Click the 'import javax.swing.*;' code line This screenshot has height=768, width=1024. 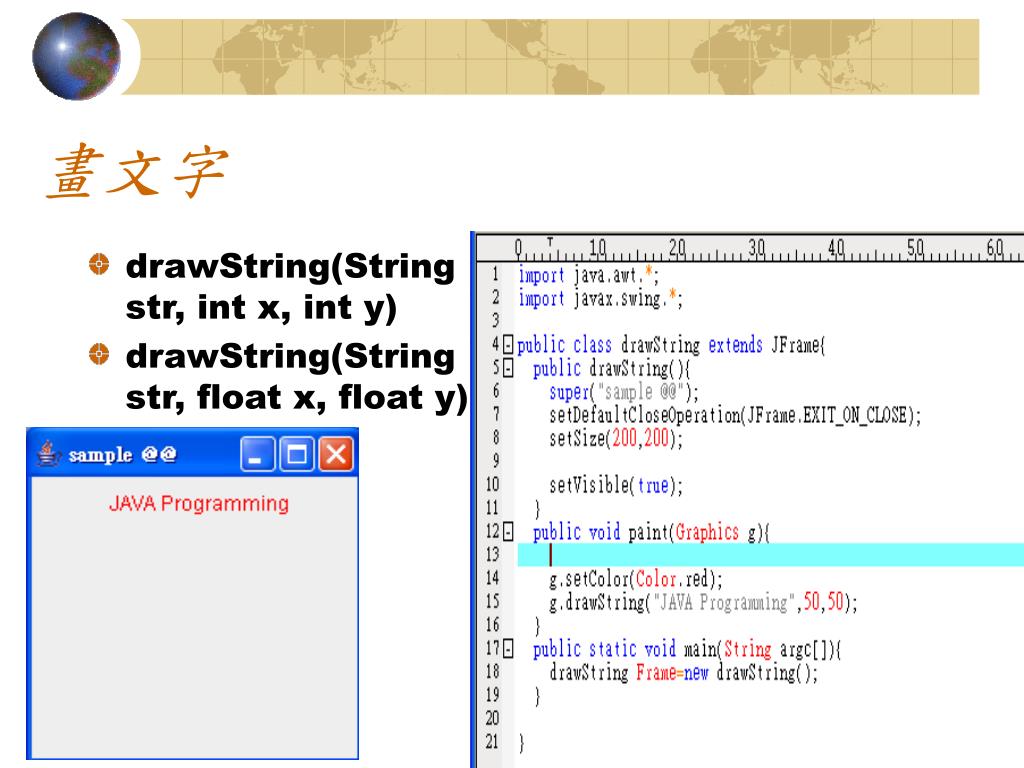(x=600, y=298)
